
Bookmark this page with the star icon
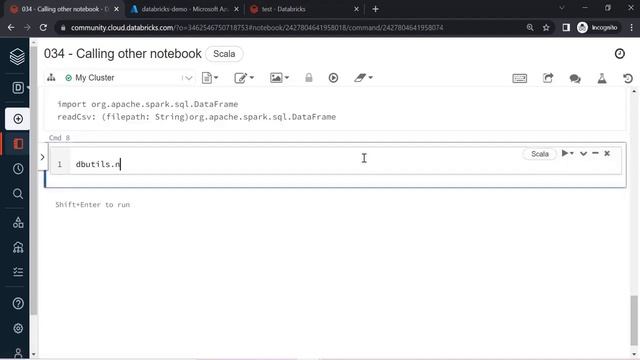tap(546, 28)
